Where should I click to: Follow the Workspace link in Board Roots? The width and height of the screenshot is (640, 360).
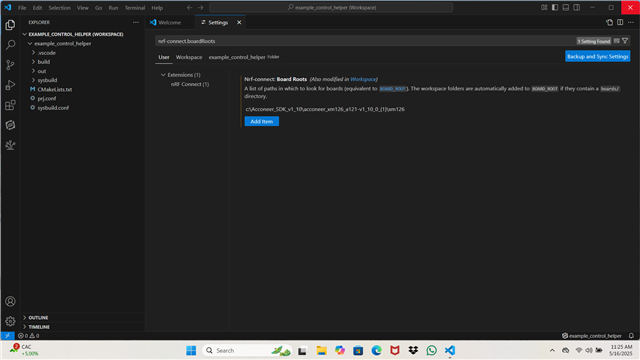[363, 79]
